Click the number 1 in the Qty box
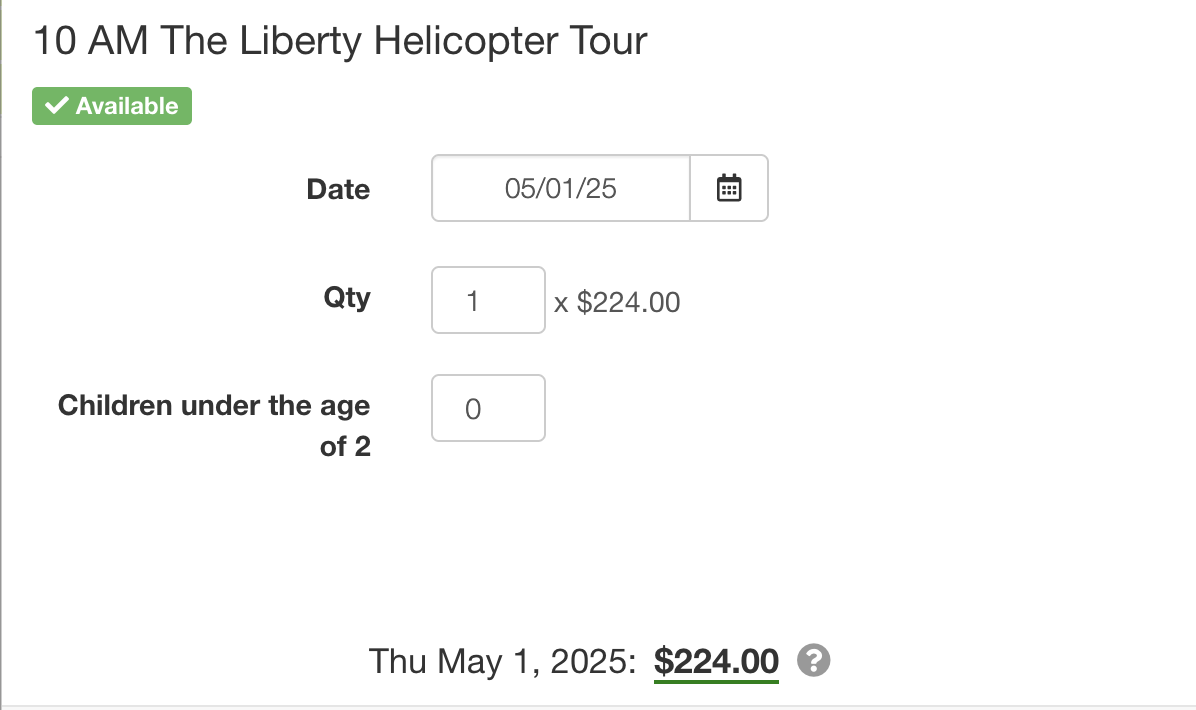 click(472, 301)
